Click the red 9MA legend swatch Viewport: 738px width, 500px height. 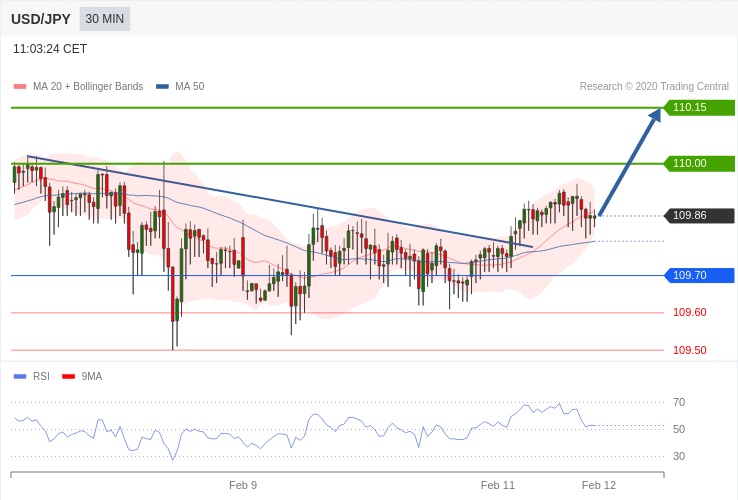68,377
